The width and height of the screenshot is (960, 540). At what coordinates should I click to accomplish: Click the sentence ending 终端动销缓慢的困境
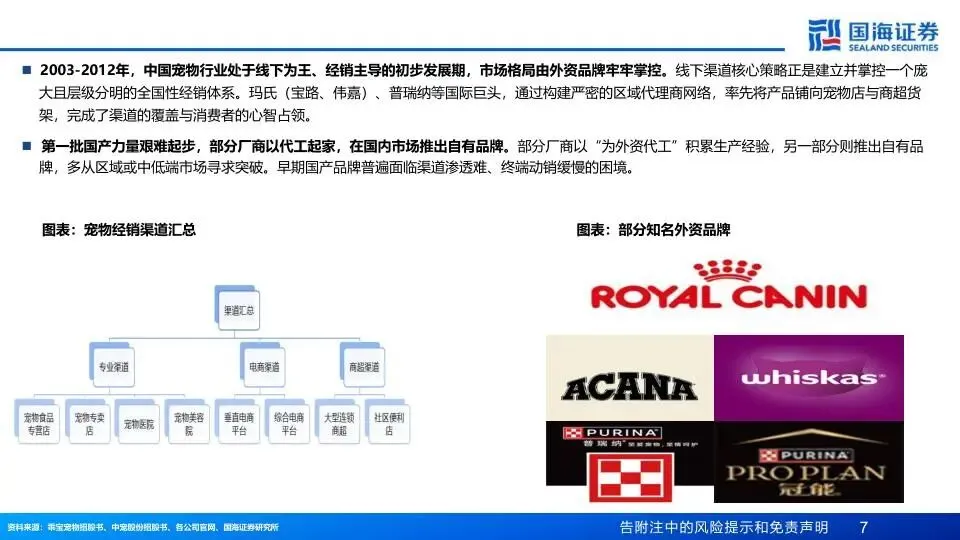456,168
